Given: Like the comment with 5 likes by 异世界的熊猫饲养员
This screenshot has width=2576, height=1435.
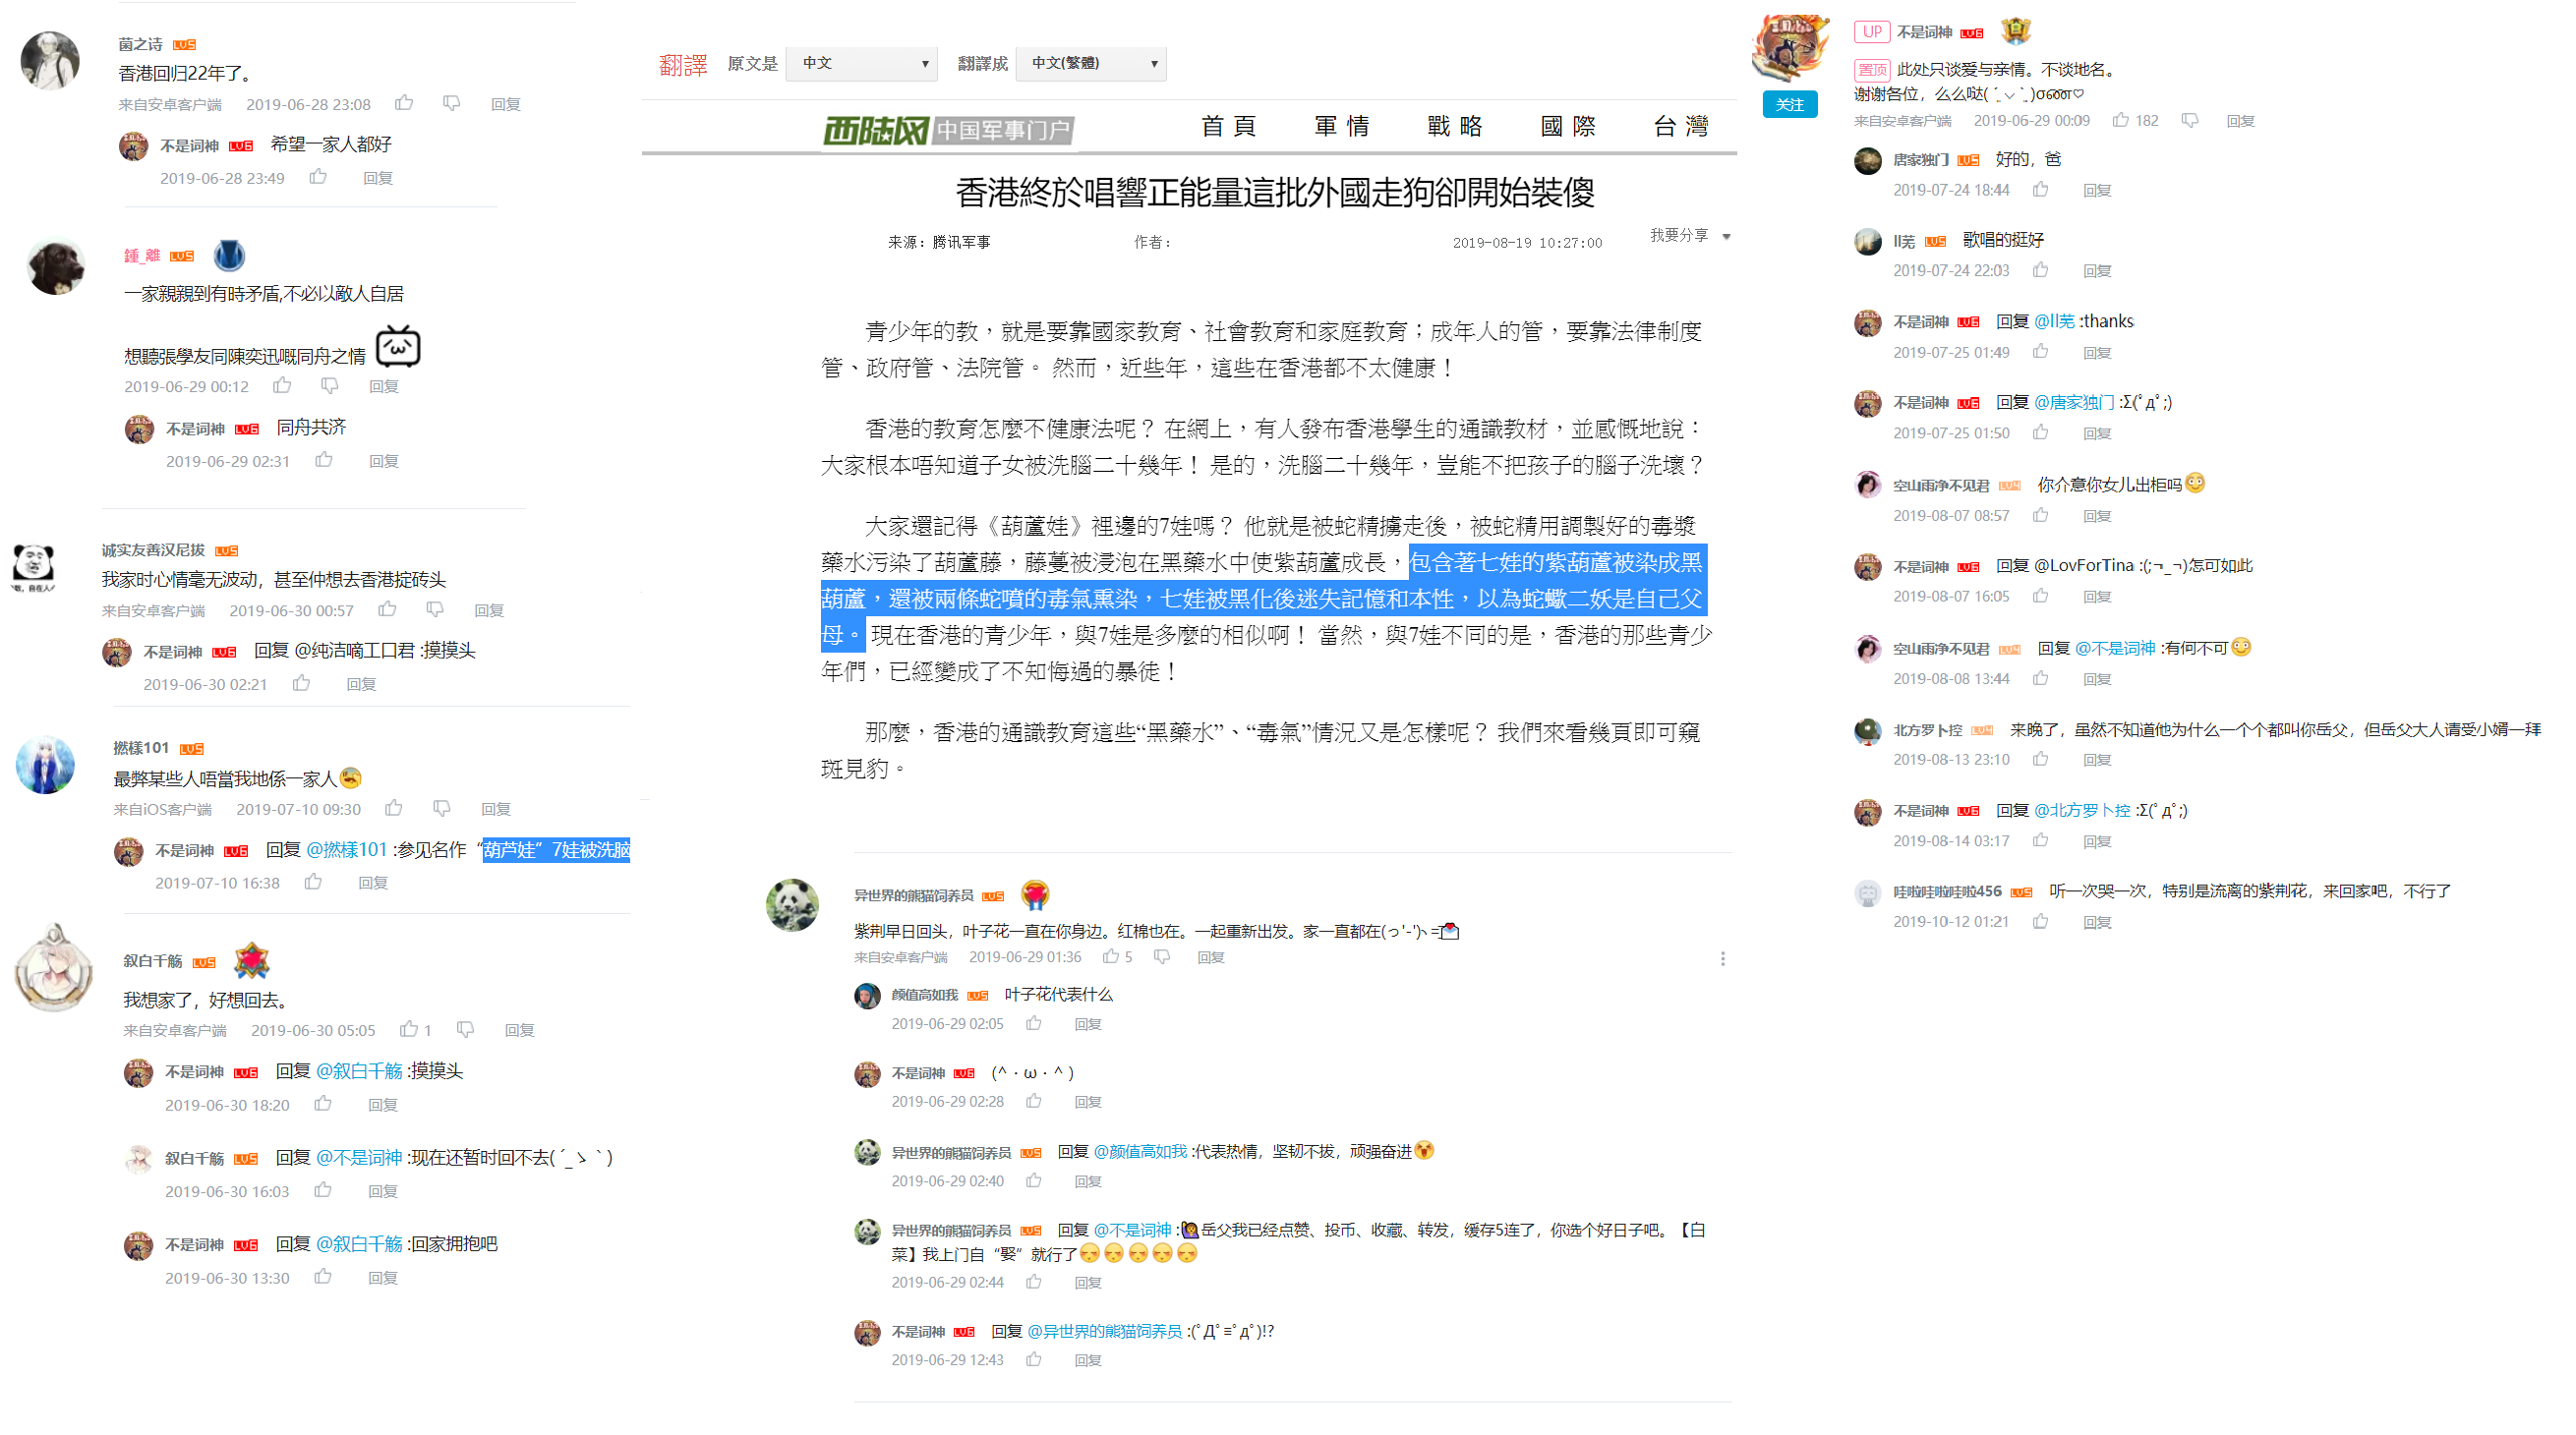Looking at the screenshot, I should point(1110,956).
